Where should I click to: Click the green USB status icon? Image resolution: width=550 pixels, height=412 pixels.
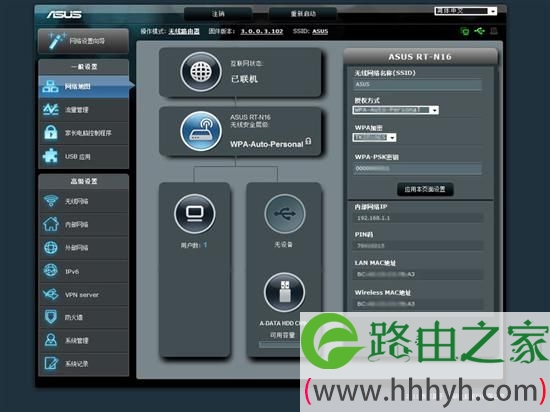pos(479,31)
